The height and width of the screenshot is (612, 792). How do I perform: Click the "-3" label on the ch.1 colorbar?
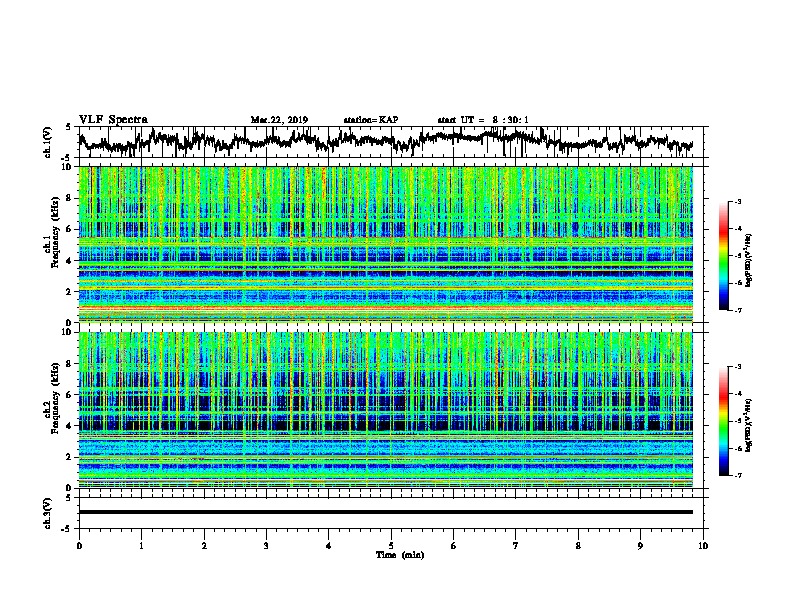(x=738, y=202)
